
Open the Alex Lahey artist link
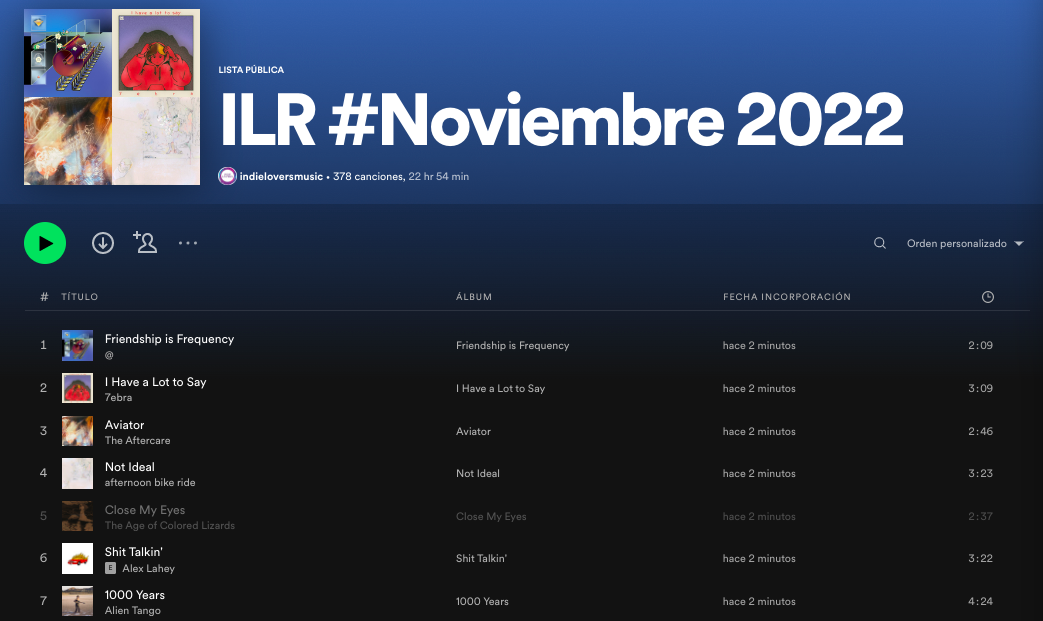[x=148, y=568]
